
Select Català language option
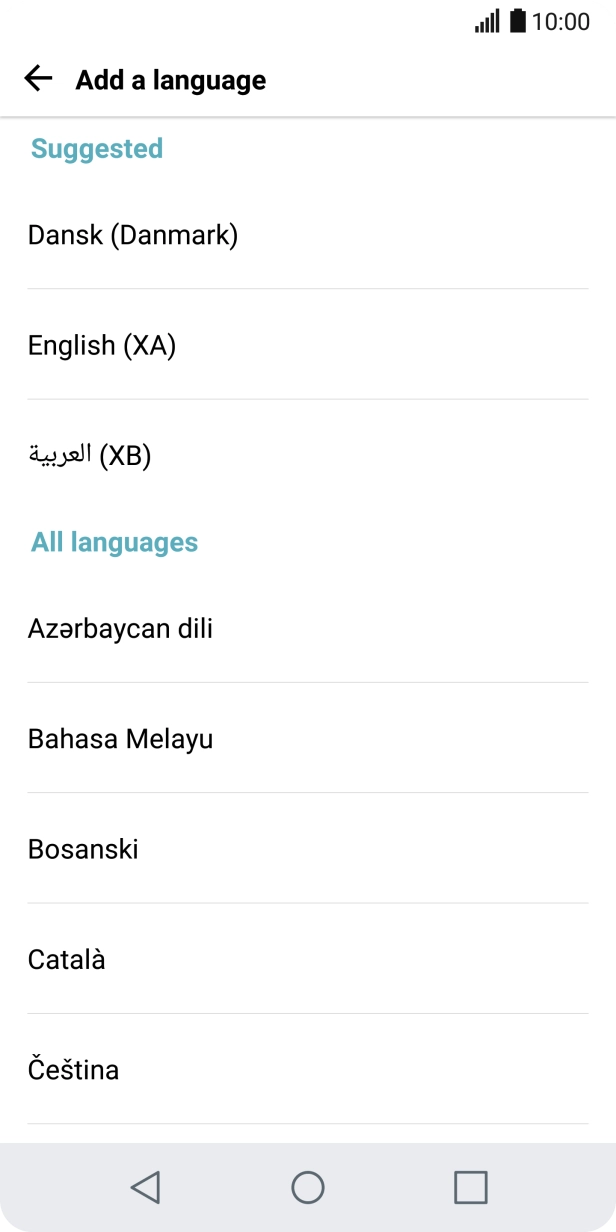click(66, 959)
